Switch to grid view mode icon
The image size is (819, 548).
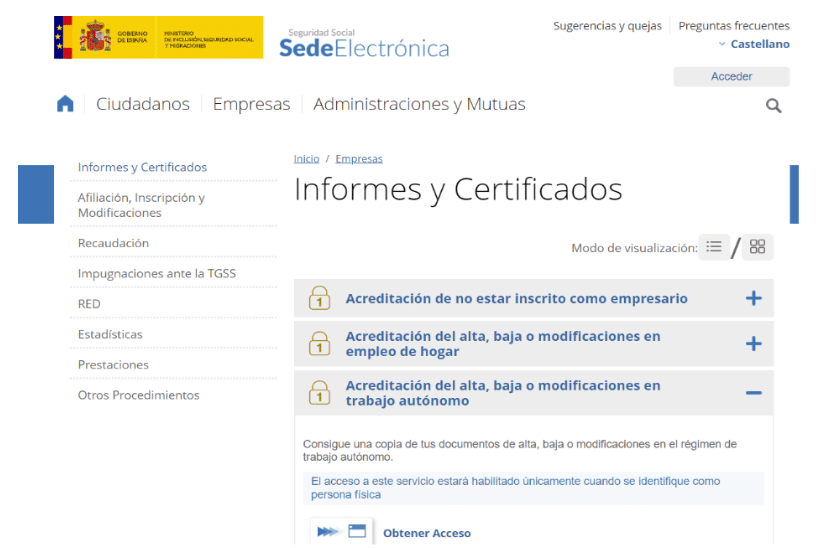[x=757, y=247]
